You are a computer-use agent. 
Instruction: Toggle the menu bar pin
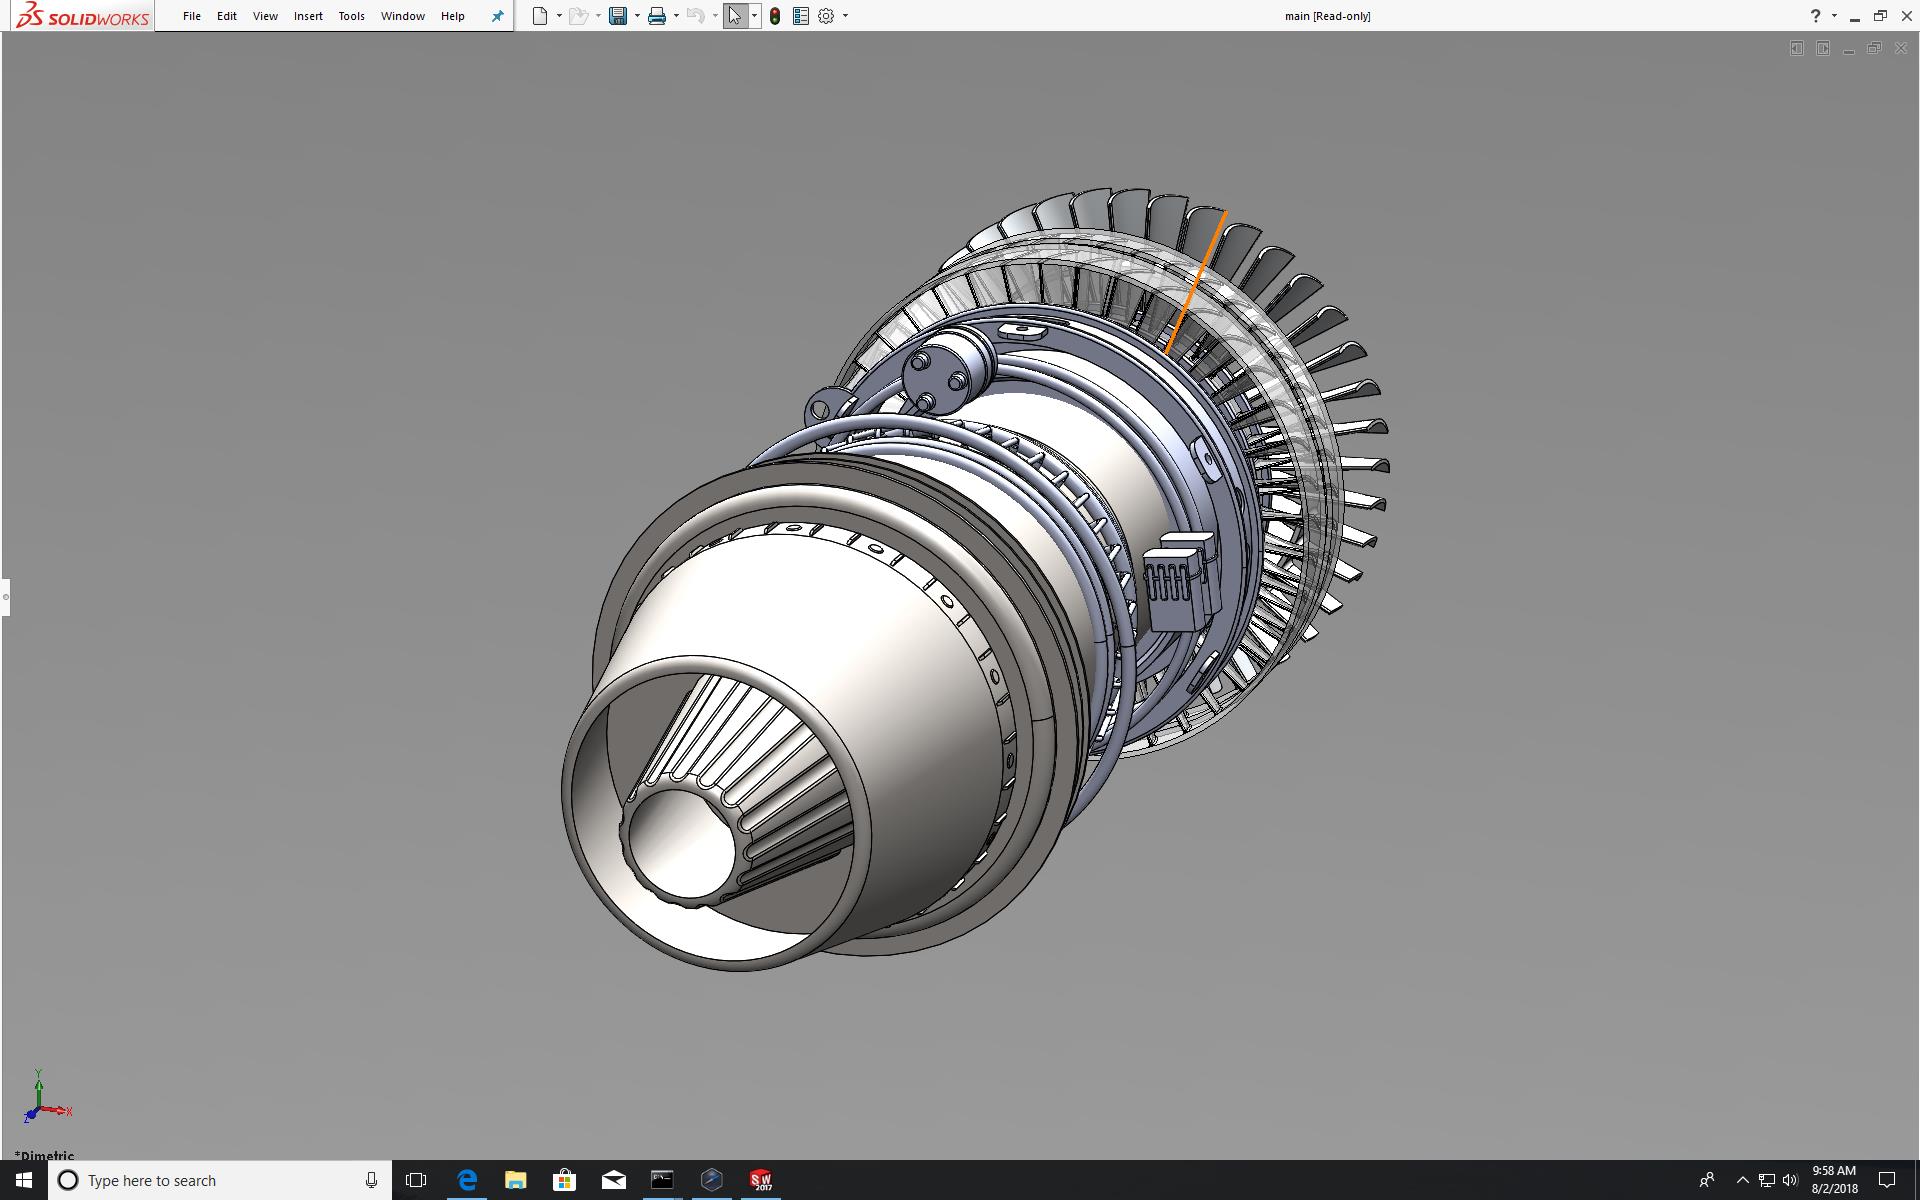pos(497,16)
